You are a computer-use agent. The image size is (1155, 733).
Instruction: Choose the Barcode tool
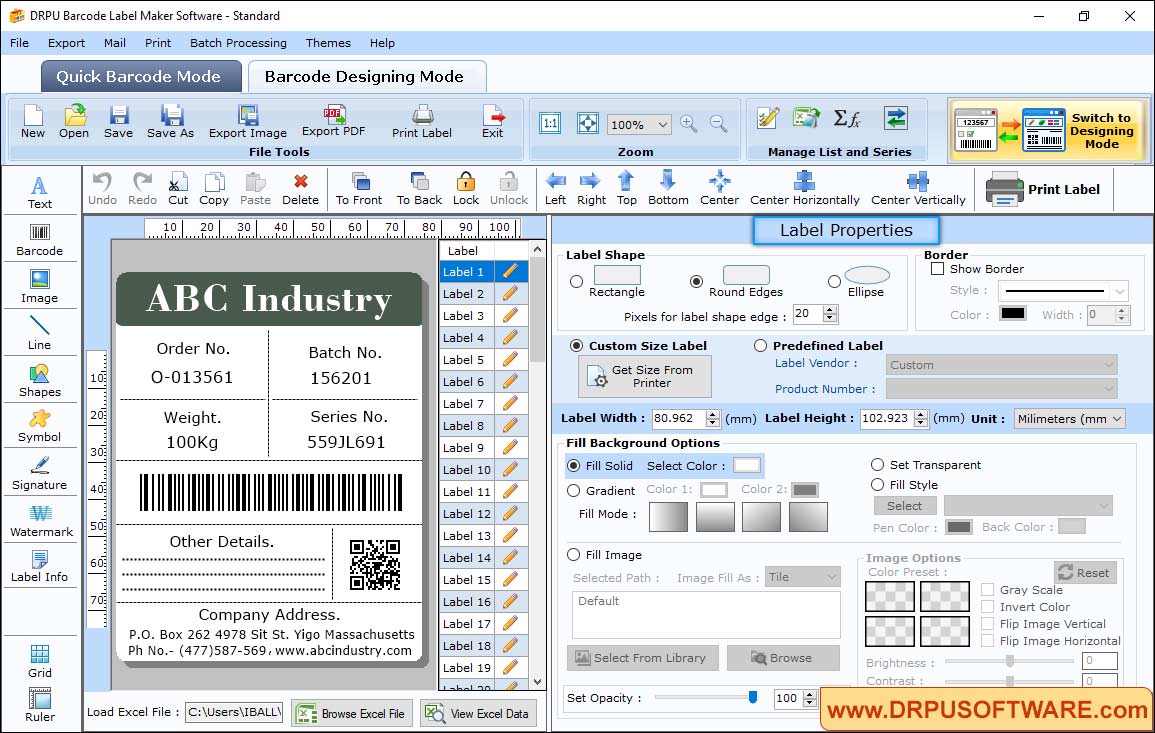tap(40, 240)
